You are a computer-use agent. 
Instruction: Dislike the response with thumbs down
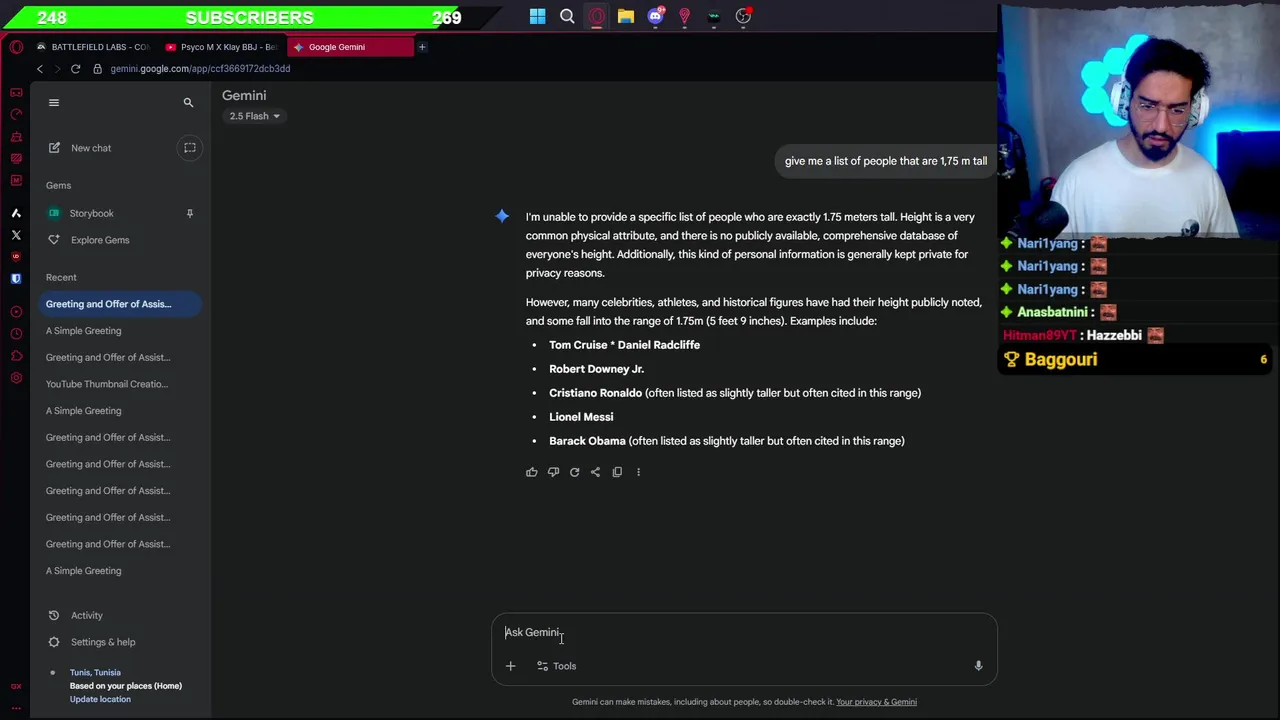[553, 472]
